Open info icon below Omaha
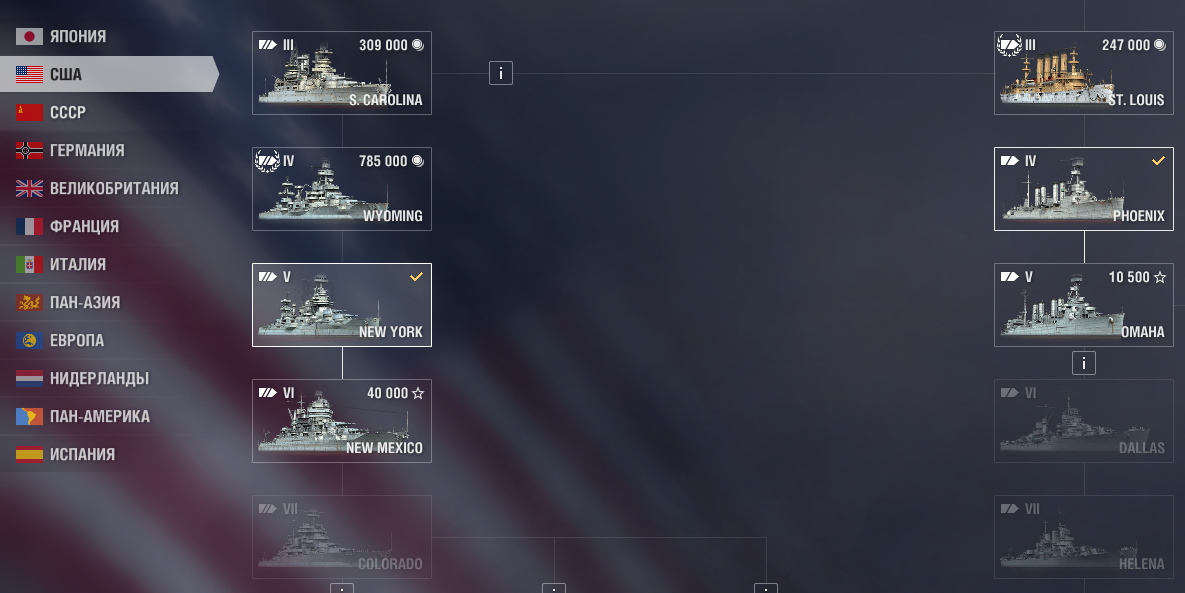This screenshot has width=1185, height=593. coord(1084,363)
